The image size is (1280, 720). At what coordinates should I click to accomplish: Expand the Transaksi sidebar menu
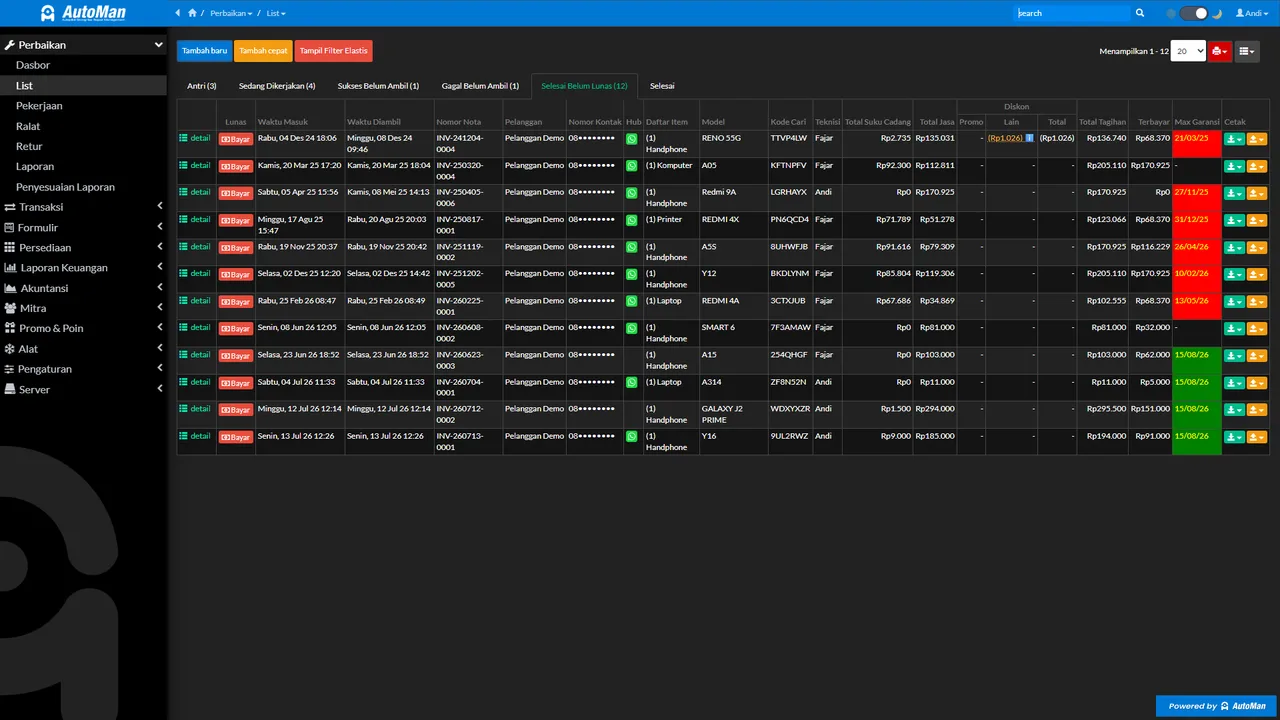[83, 207]
